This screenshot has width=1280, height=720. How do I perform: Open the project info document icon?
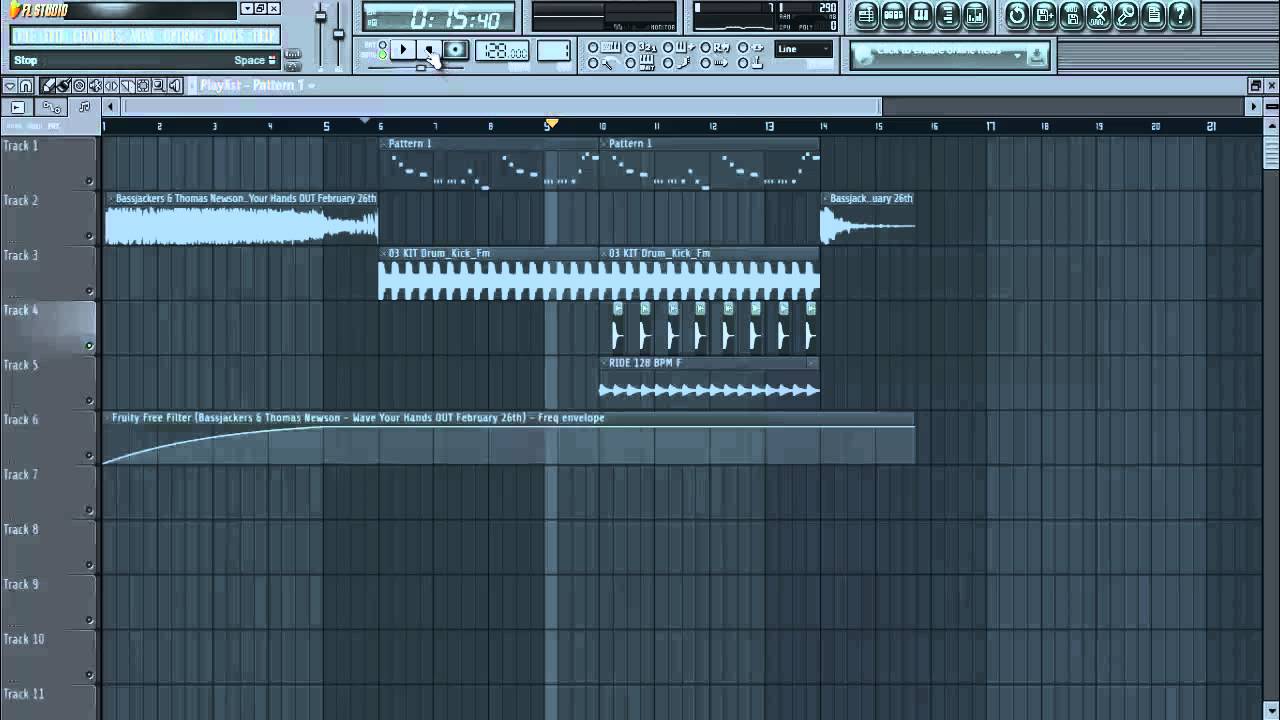tap(1153, 15)
